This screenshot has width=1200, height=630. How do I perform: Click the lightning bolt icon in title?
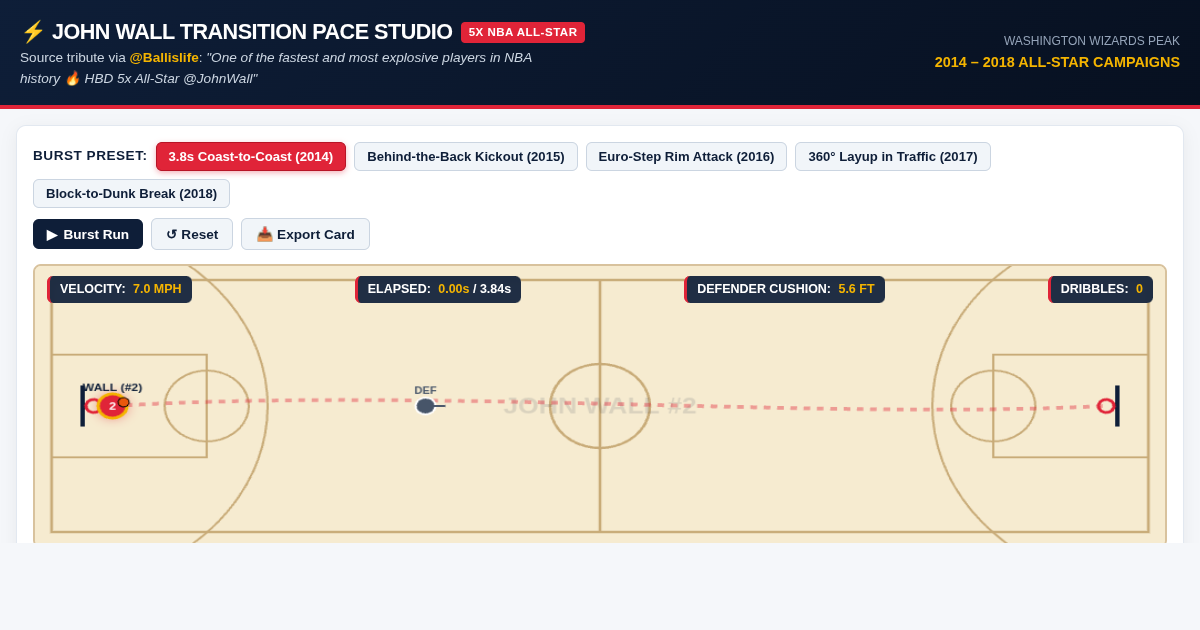click(x=33, y=32)
